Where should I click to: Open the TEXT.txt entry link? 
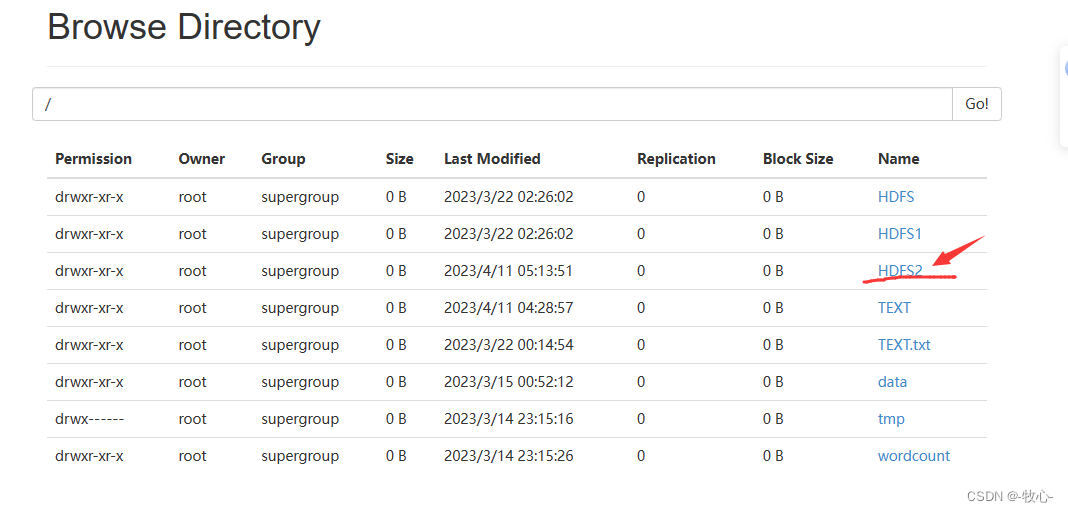[x=904, y=345]
